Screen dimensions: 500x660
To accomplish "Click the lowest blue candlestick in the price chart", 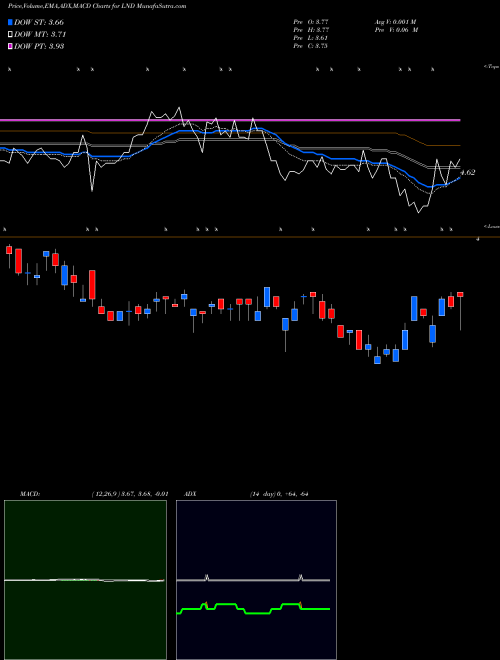I will click(x=378, y=360).
